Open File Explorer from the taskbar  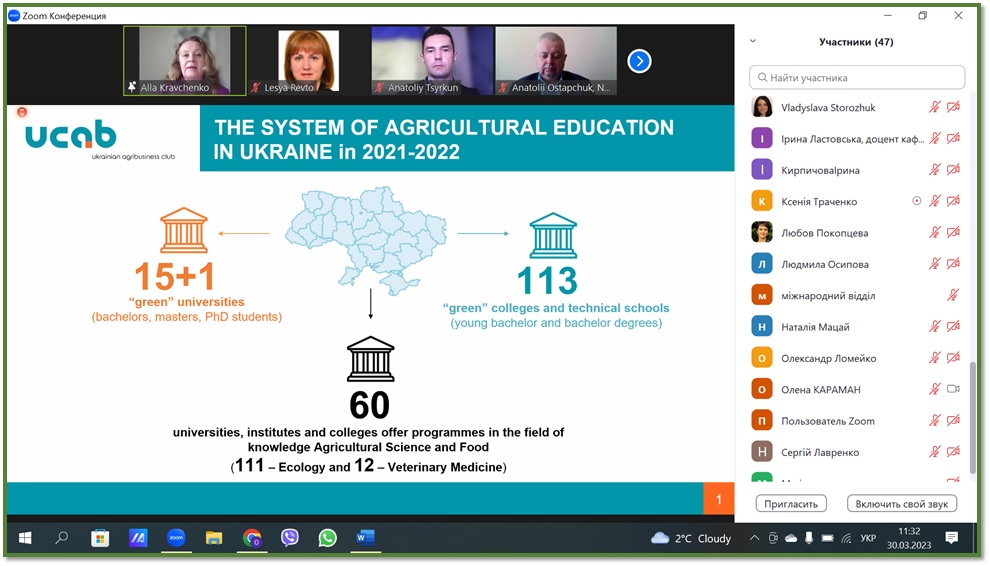214,538
